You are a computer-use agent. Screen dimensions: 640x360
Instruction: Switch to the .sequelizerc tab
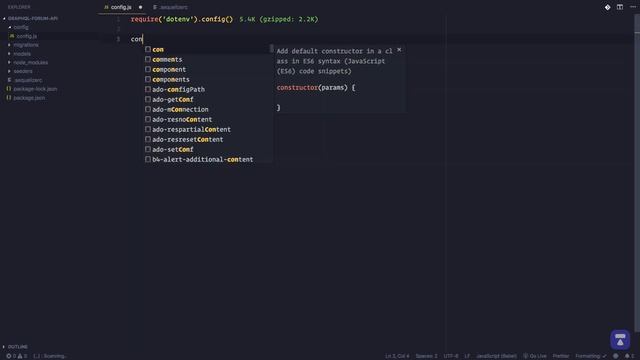[170, 7]
